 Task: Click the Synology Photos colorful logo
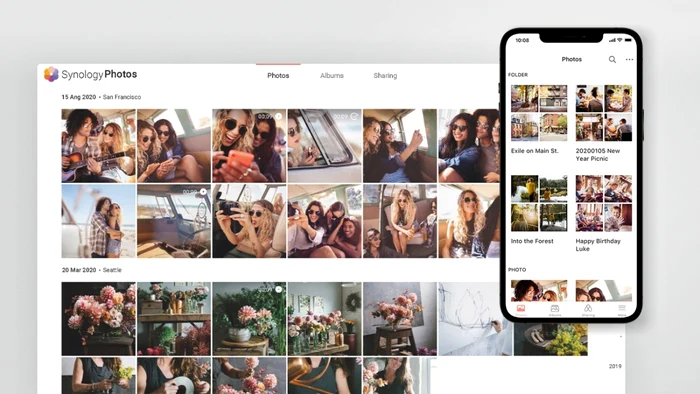coord(51,74)
